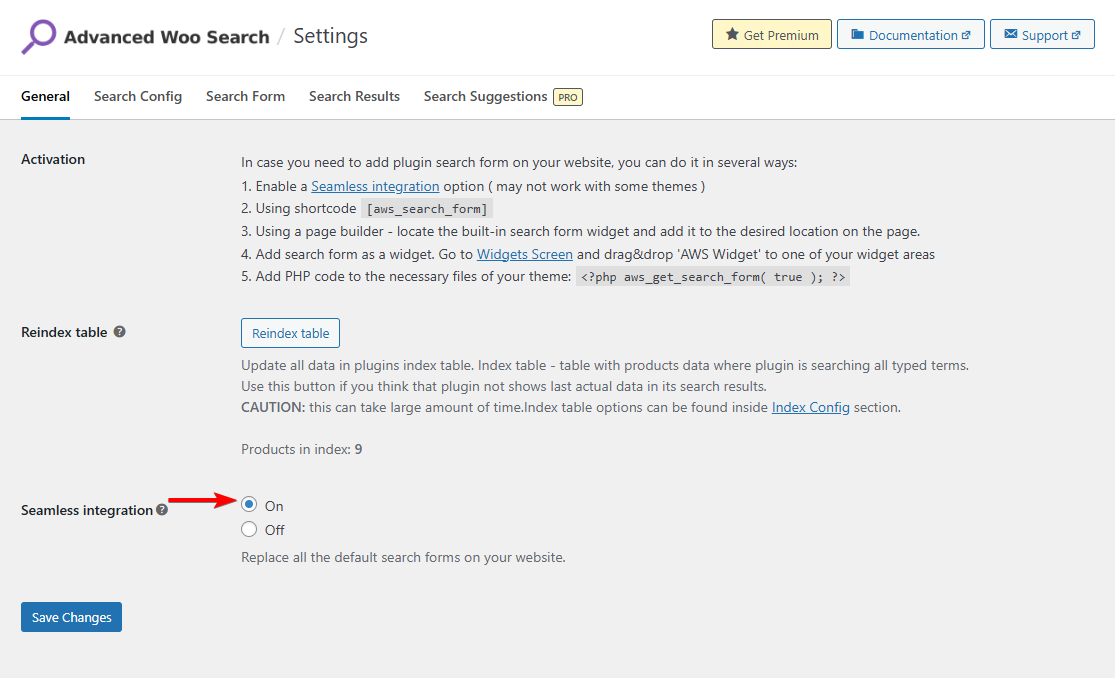Select the On radio for Seamless integration
The width and height of the screenshot is (1115, 678).
point(249,505)
